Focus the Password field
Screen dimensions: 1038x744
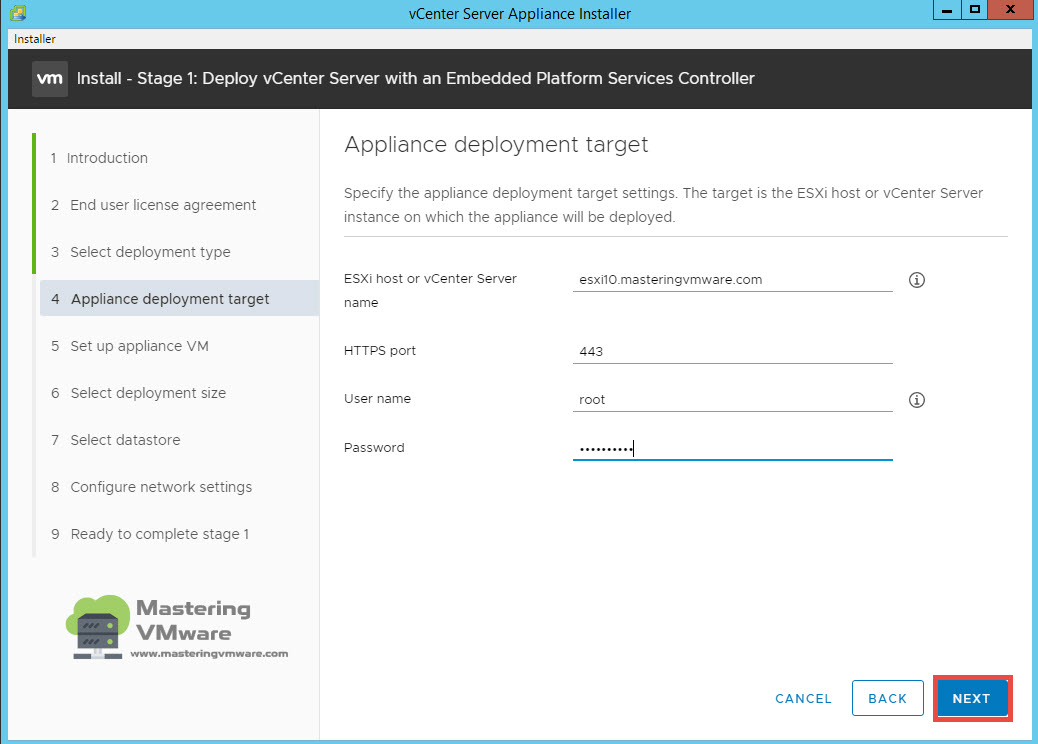tap(732, 448)
